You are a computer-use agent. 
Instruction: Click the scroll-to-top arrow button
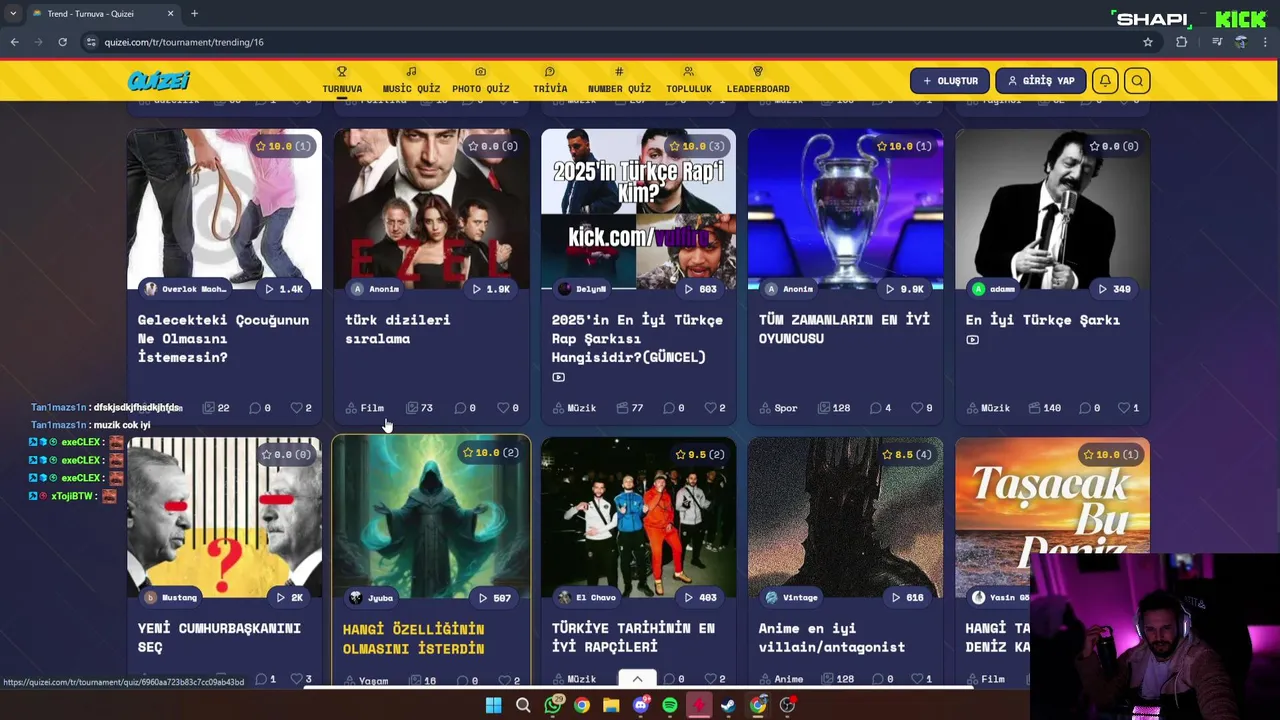[637, 679]
